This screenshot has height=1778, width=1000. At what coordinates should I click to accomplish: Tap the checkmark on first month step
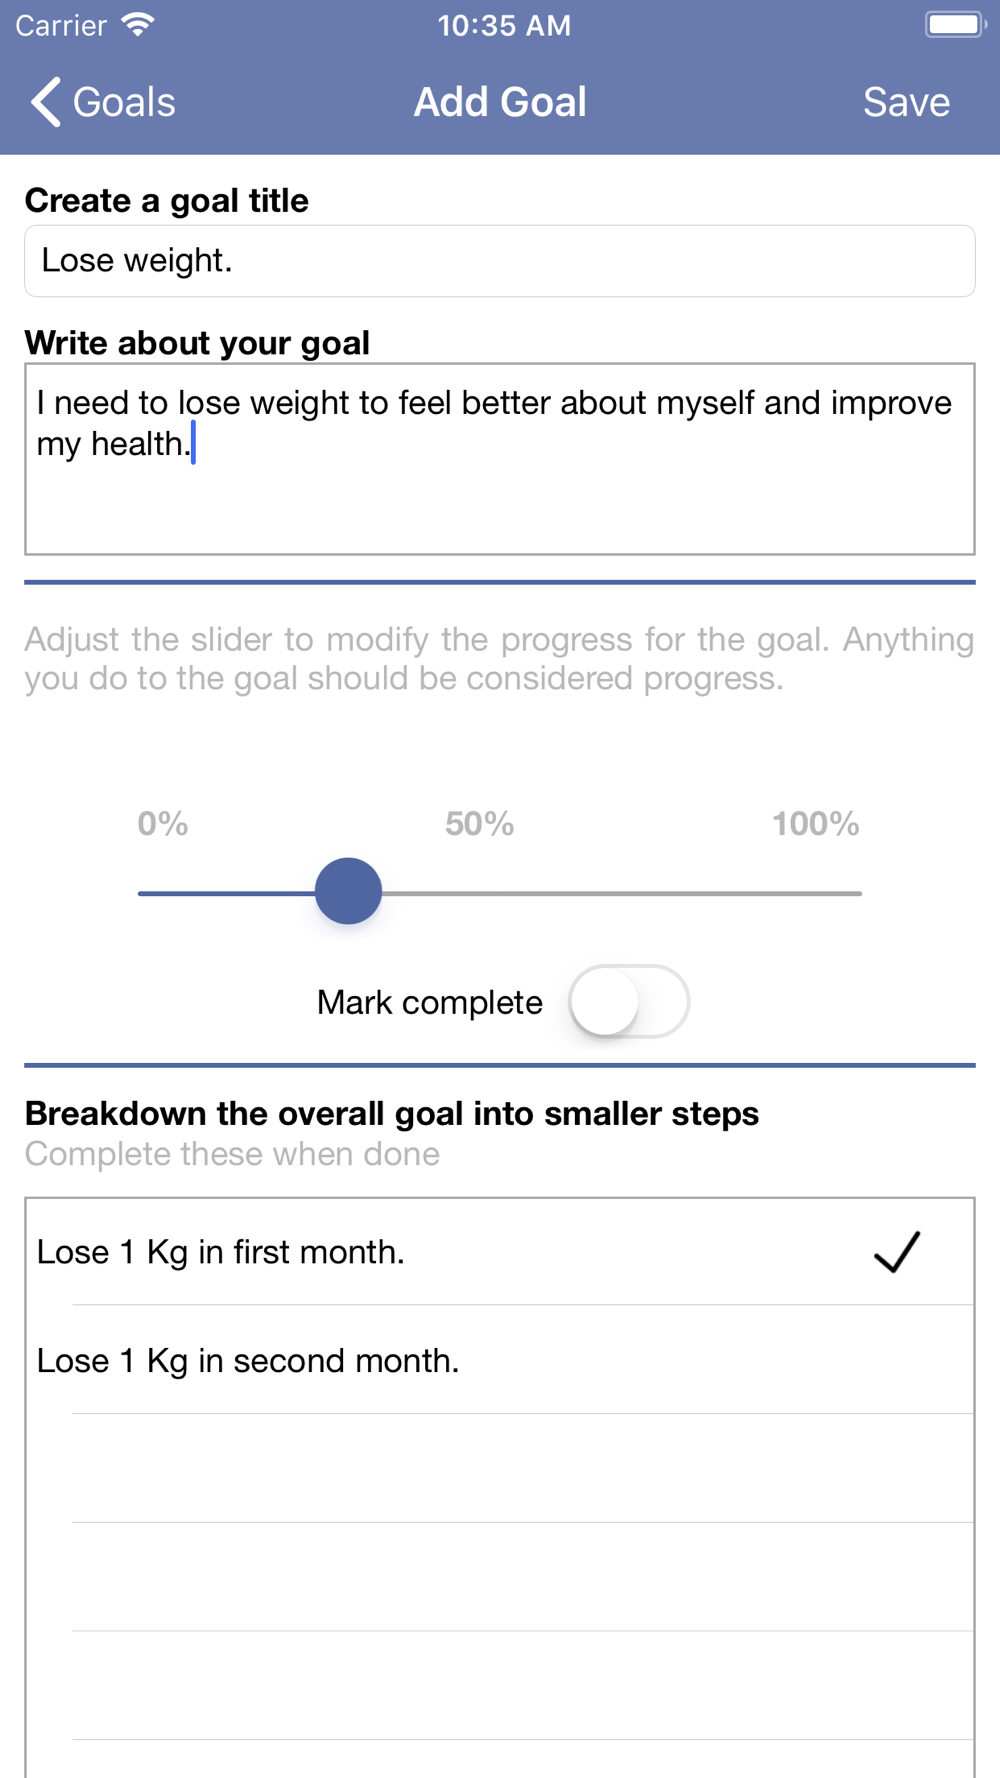pos(896,1252)
